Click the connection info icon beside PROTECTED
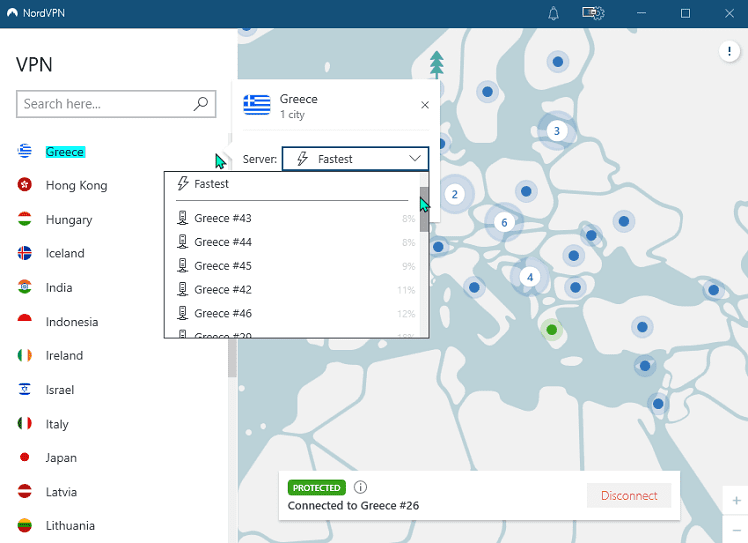Viewport: 748px width, 543px height. pos(361,487)
